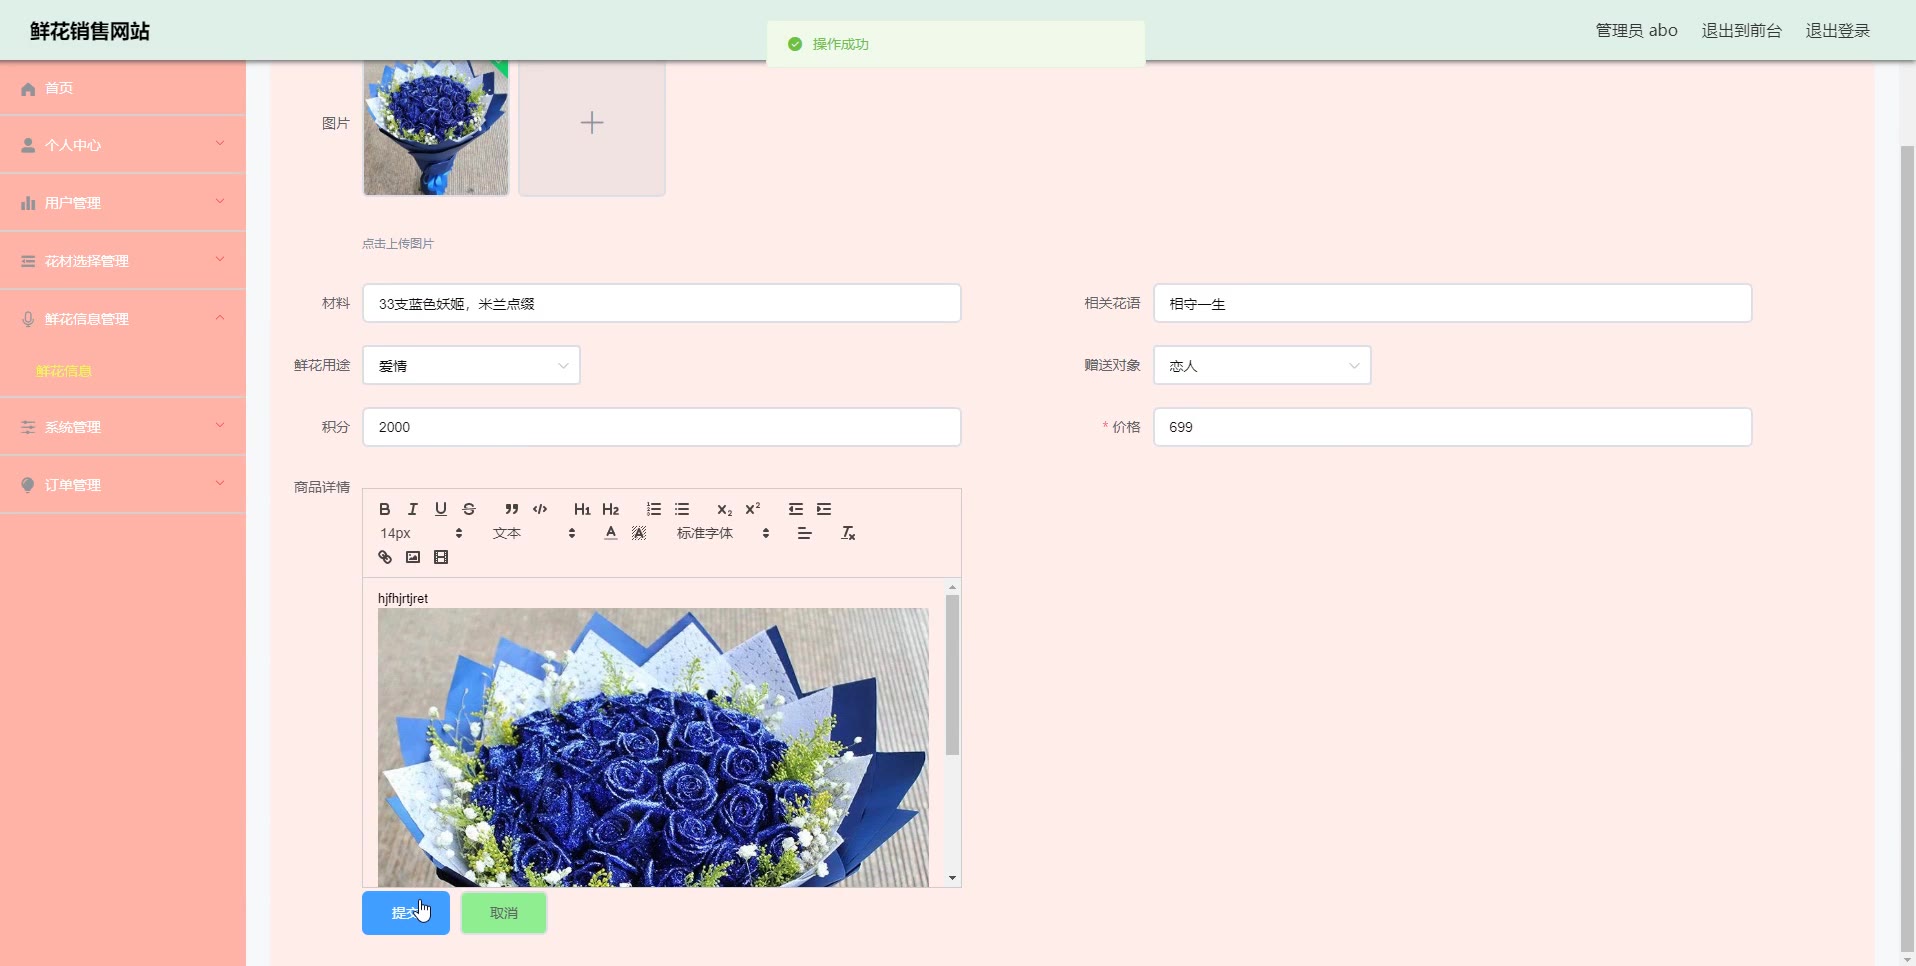Collapse the 鲜花信息管理 sidebar menu

[123, 319]
